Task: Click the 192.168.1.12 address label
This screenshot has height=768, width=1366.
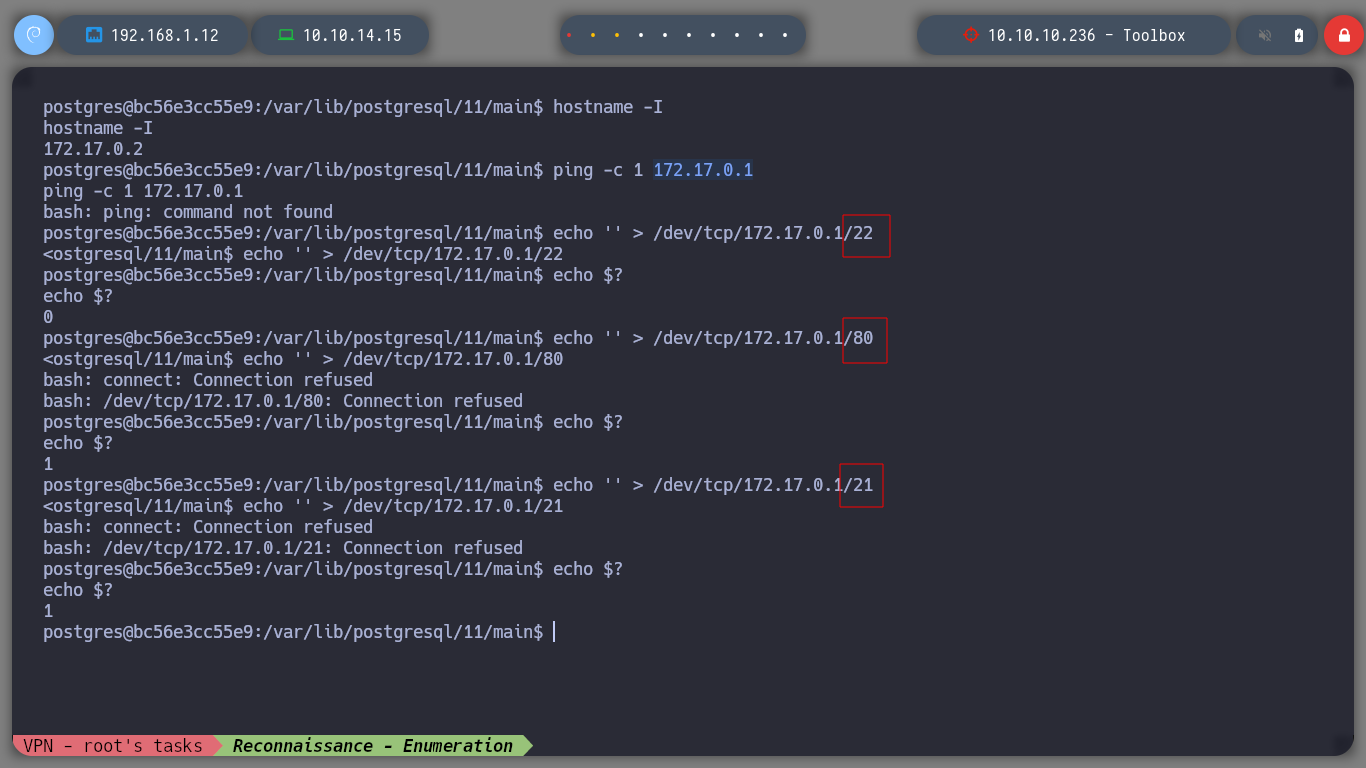Action: pyautogui.click(x=165, y=35)
